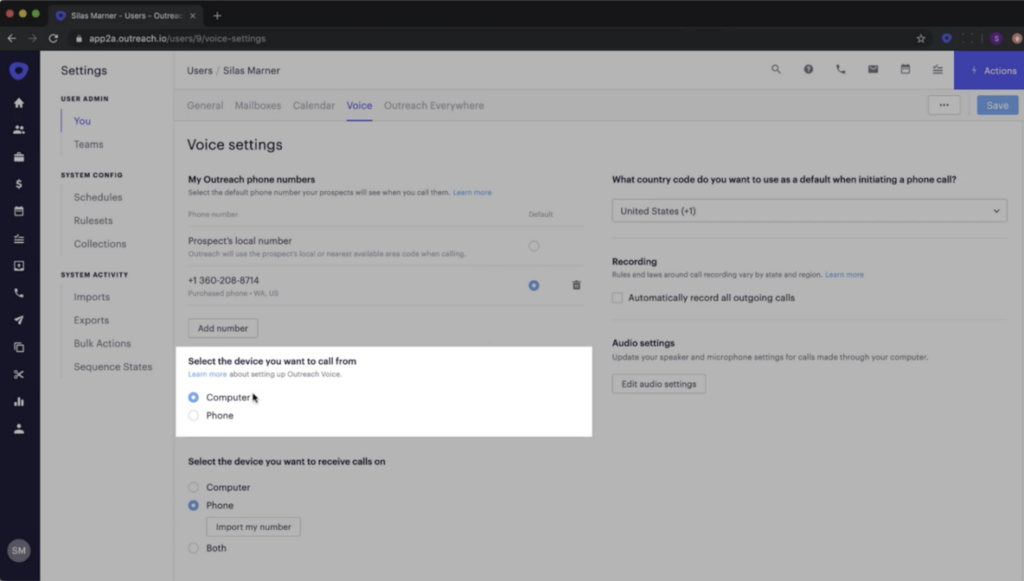This screenshot has width=1024, height=581.
Task: Open the task list icon in header
Action: pyautogui.click(x=938, y=69)
